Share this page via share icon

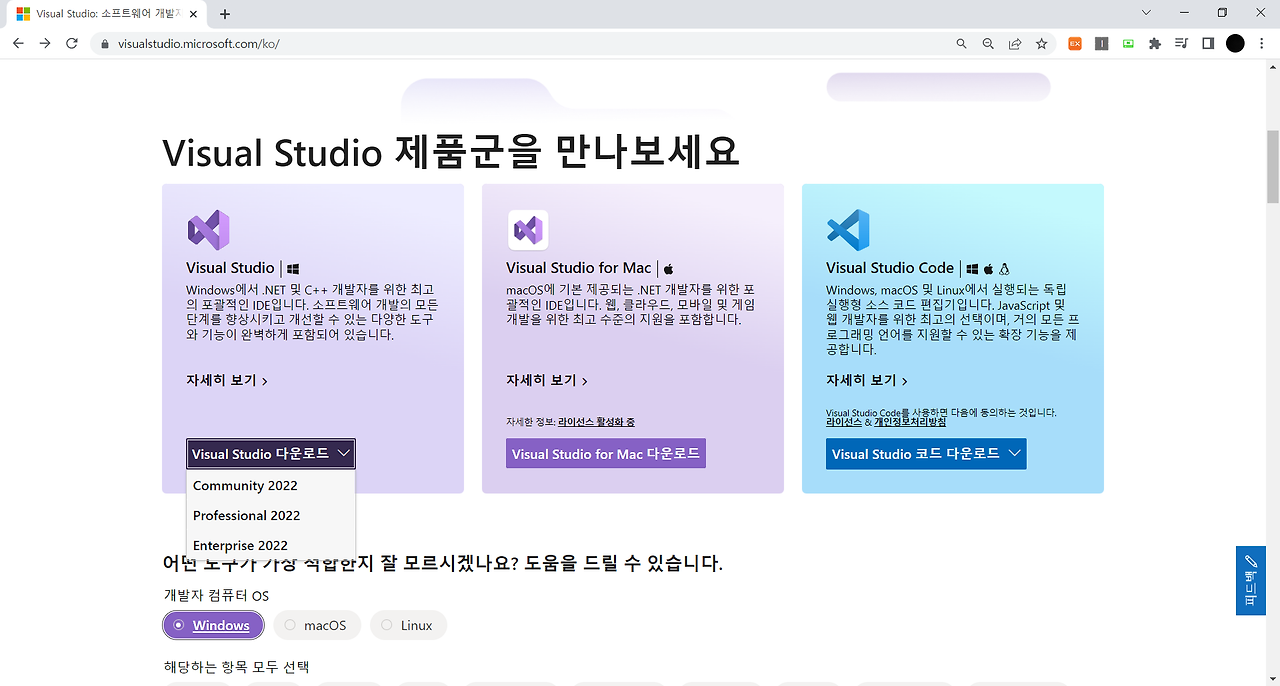coord(1015,44)
